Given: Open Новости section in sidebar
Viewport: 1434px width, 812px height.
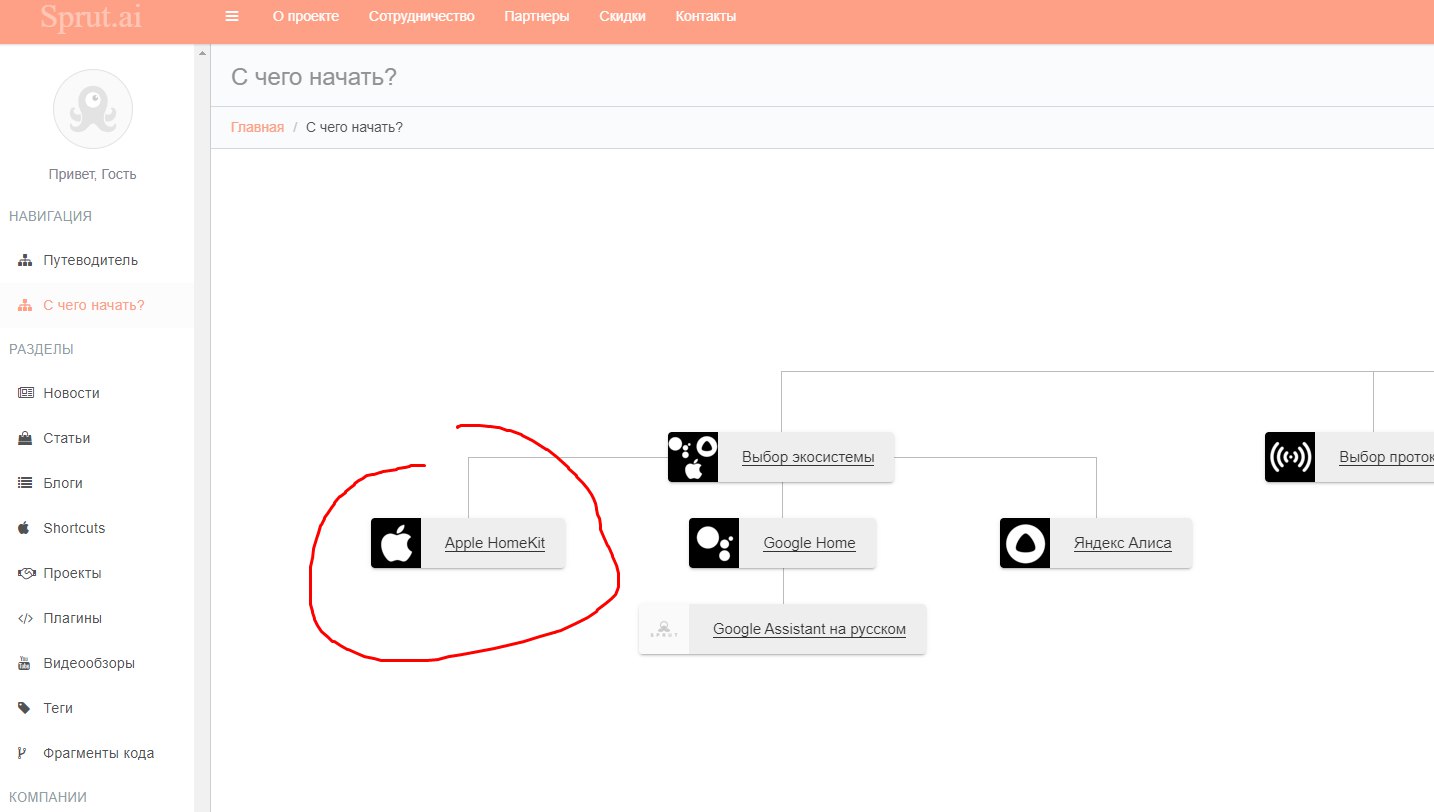Looking at the screenshot, I should coord(97,393).
